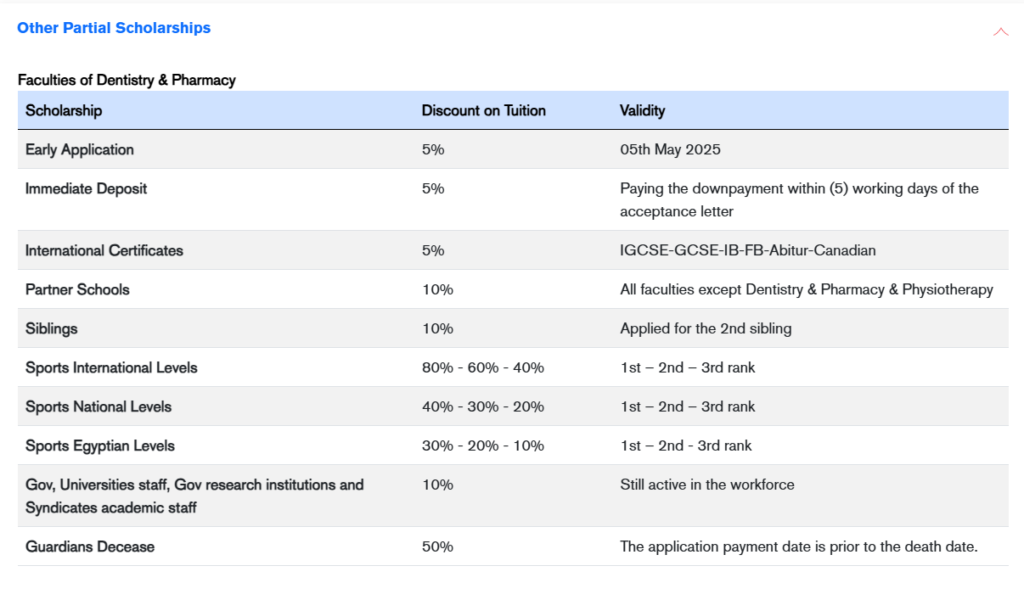Click Still active in the workforce text
The height and width of the screenshot is (594, 1024).
[x=707, y=485]
